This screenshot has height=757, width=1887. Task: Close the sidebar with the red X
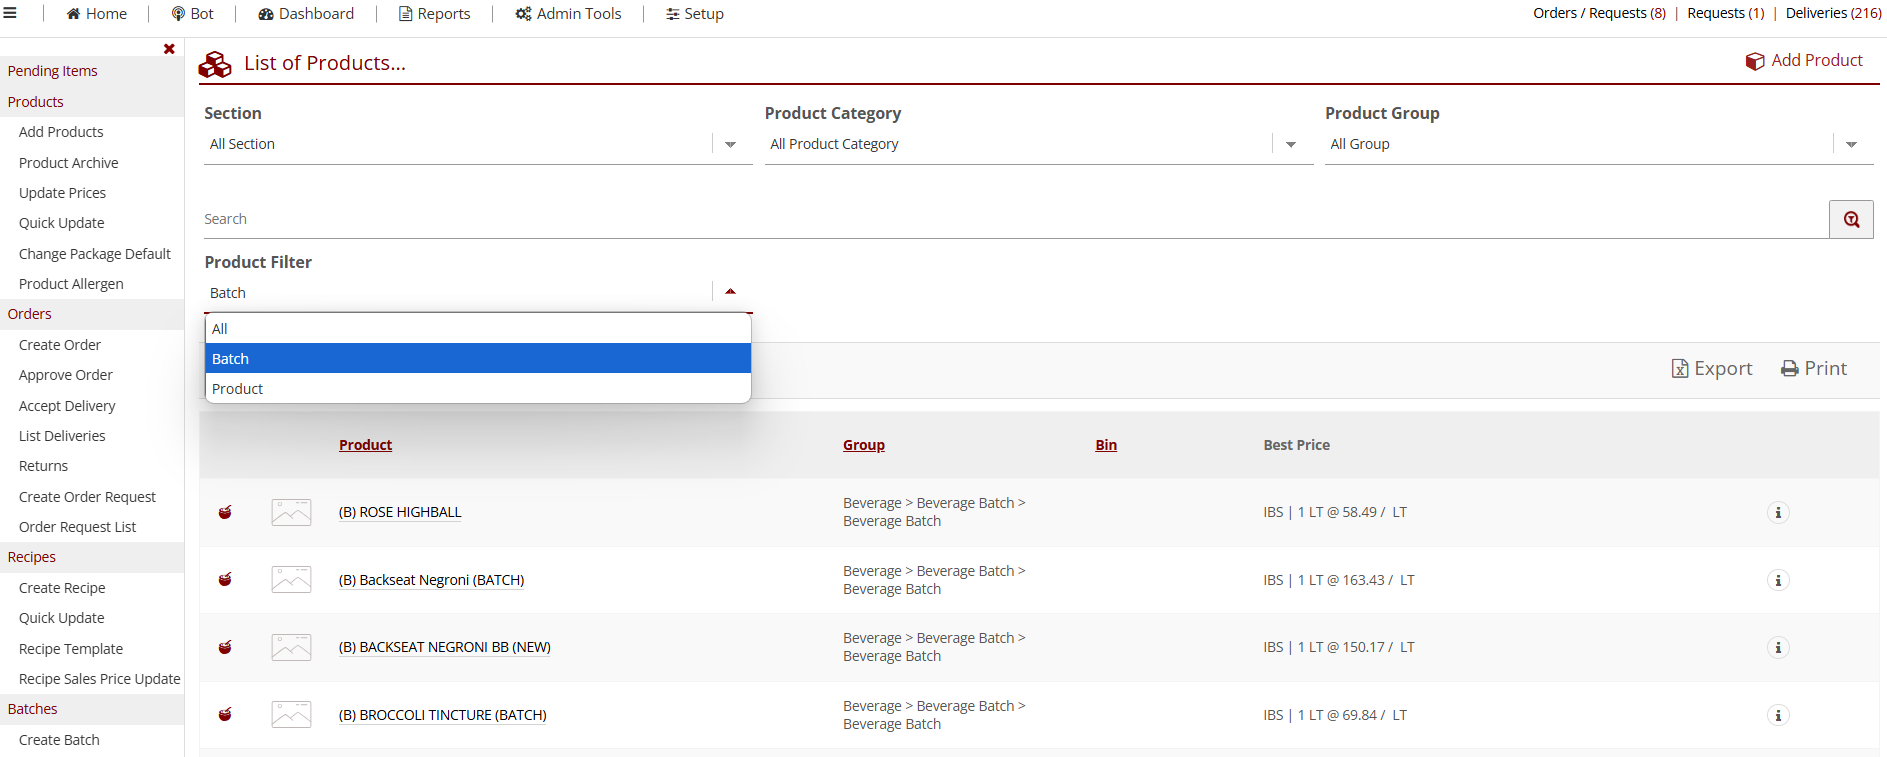(169, 49)
